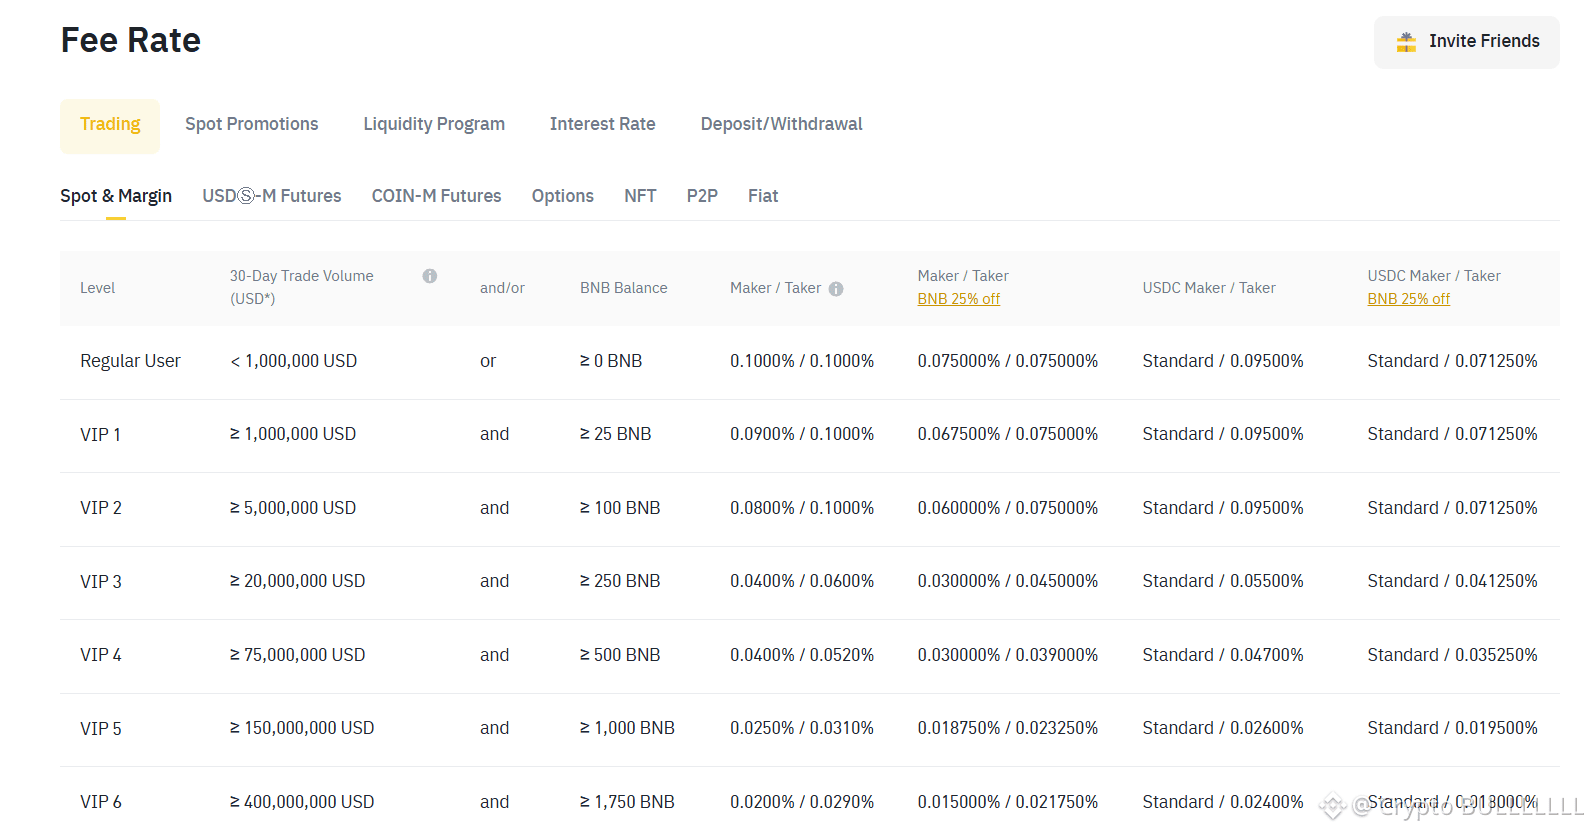
Task: Click the ≥ 1,000 BNB balance cell
Action: tap(628, 728)
